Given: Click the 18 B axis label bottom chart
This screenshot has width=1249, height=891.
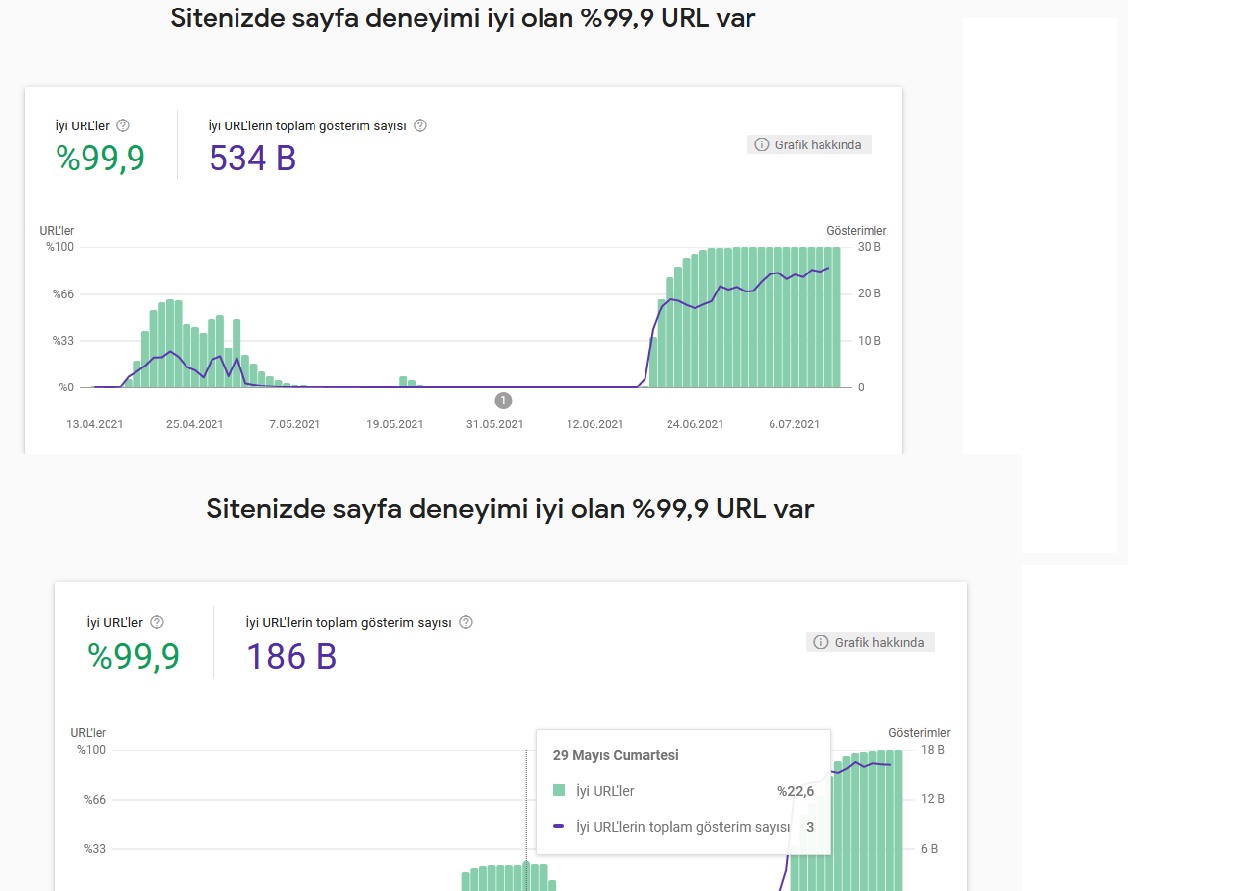Looking at the screenshot, I should click(933, 750).
